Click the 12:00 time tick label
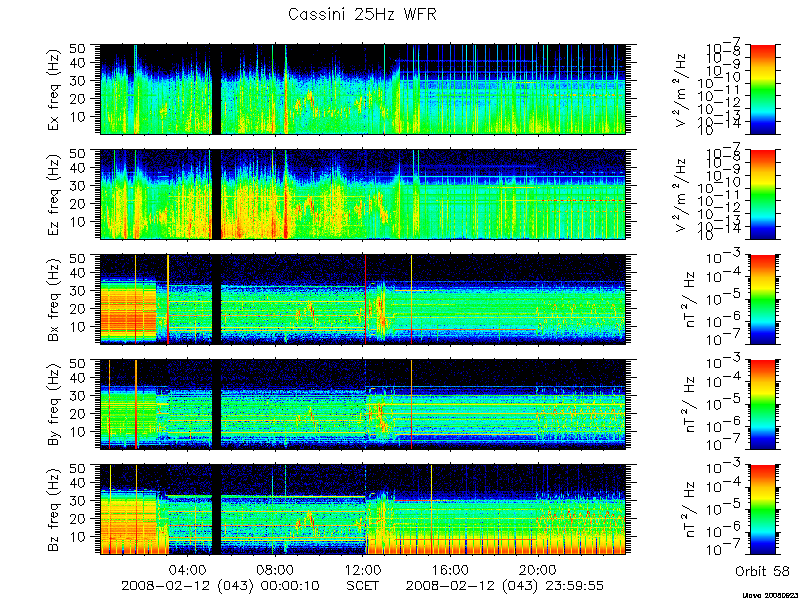 click(363, 569)
